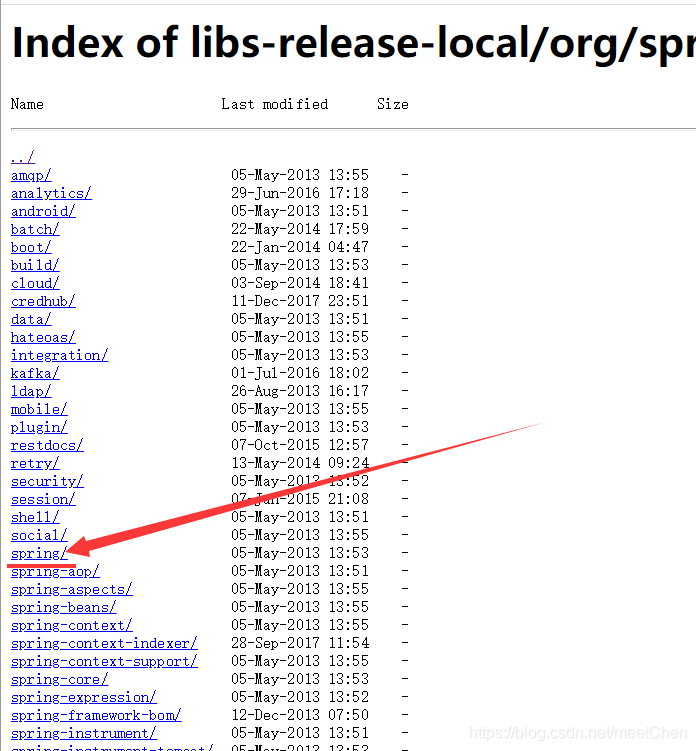
Task: Open the spring-expression/ link
Action: [x=83, y=697]
